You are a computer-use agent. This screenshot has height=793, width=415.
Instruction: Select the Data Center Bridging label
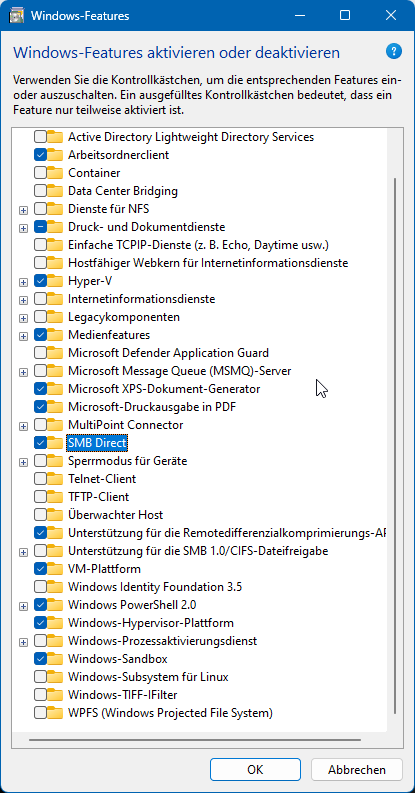tap(123, 191)
